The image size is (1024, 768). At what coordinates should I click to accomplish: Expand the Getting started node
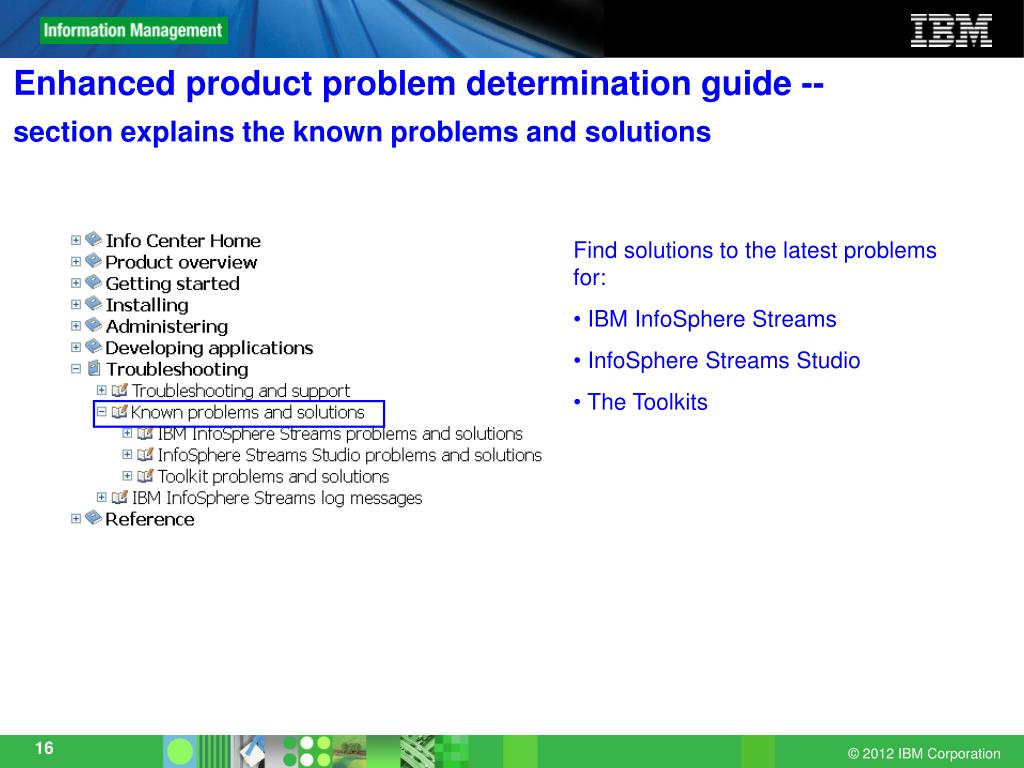click(76, 283)
